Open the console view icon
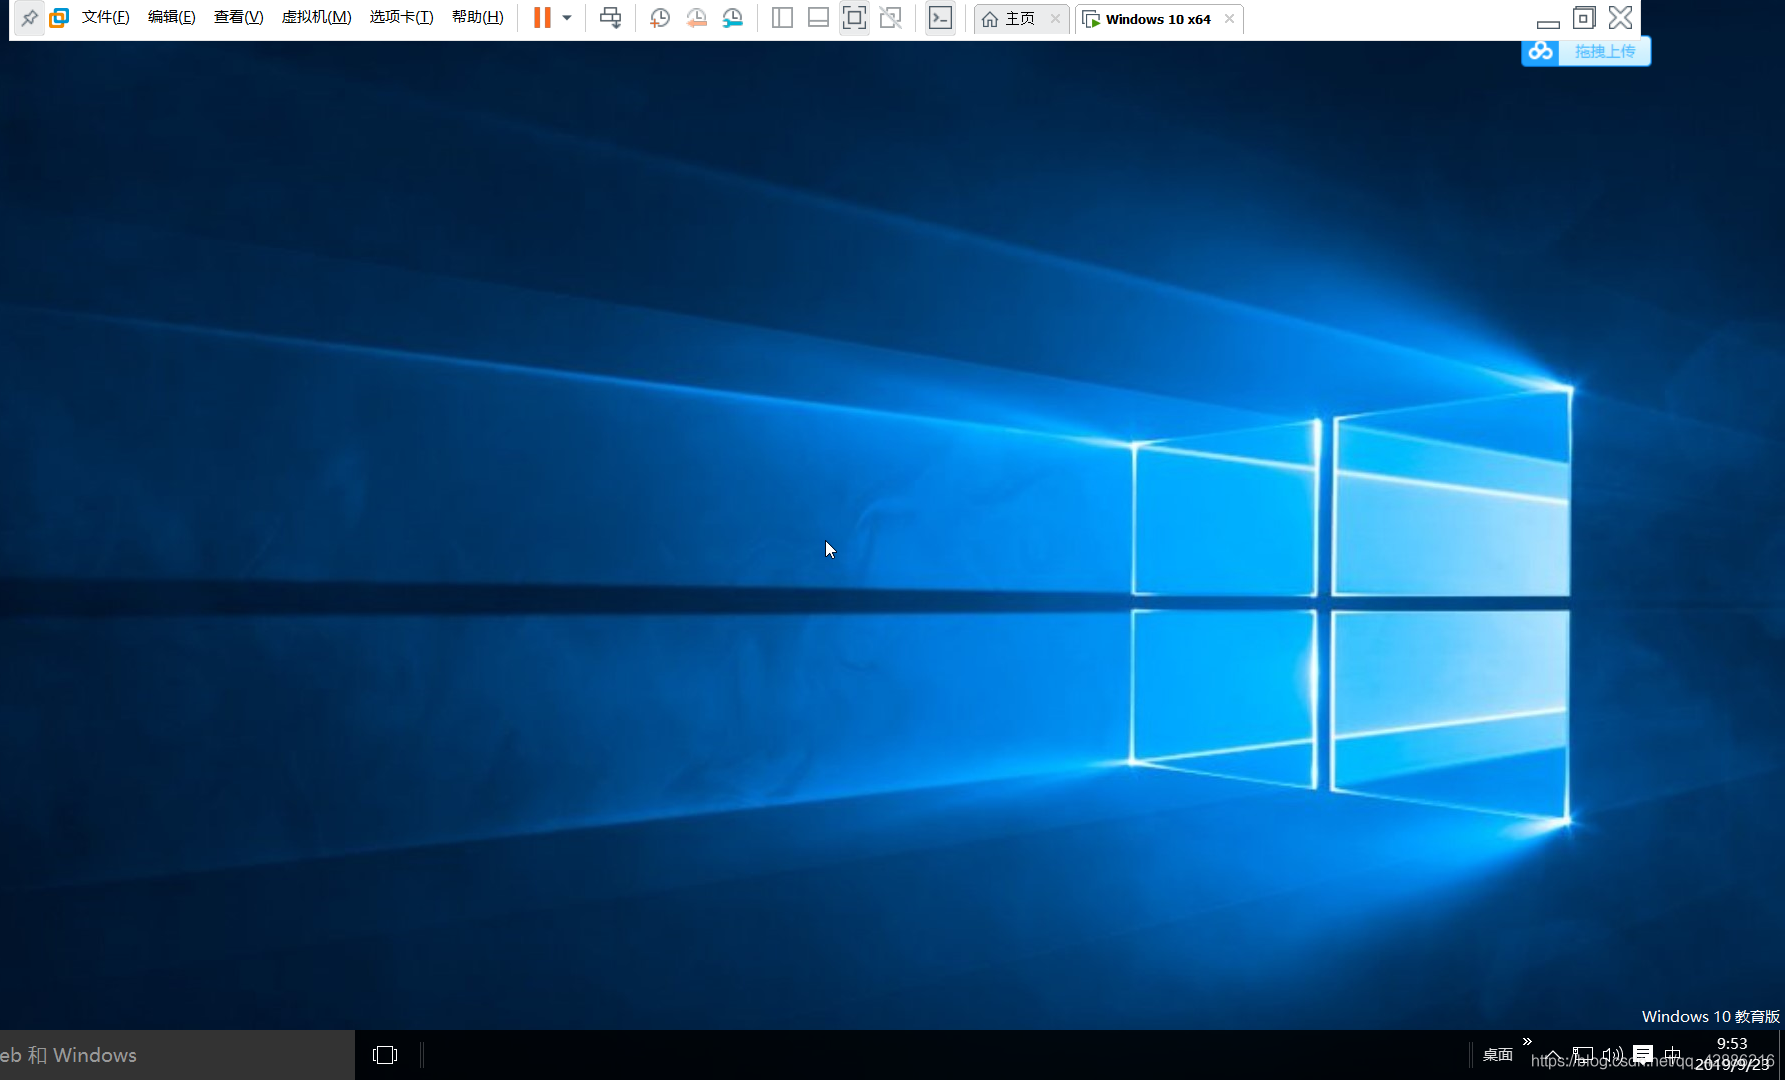This screenshot has height=1080, width=1785. point(940,18)
